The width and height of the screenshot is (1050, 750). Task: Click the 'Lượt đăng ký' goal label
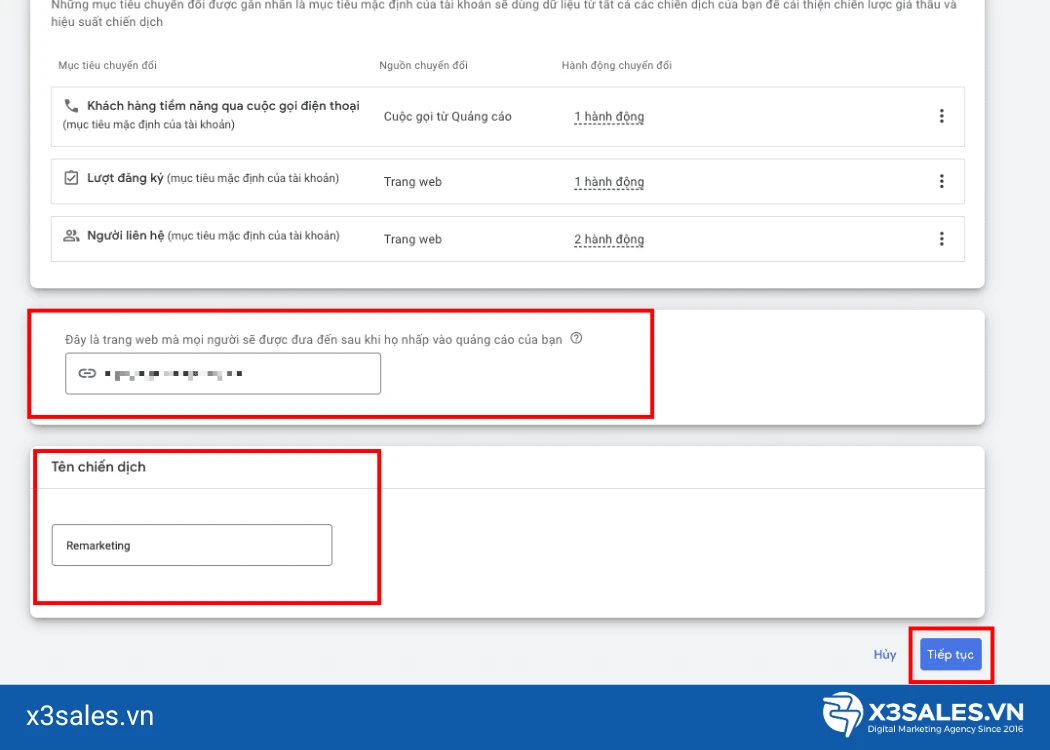click(125, 177)
